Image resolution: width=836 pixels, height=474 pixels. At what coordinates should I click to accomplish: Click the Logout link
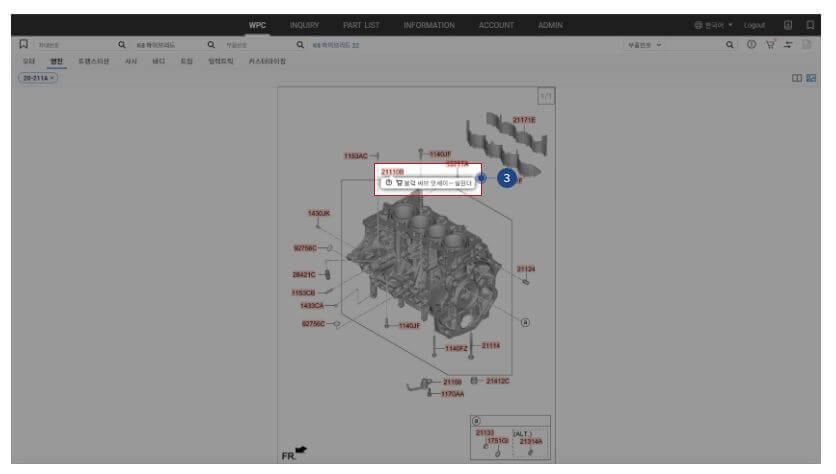pyautogui.click(x=754, y=25)
